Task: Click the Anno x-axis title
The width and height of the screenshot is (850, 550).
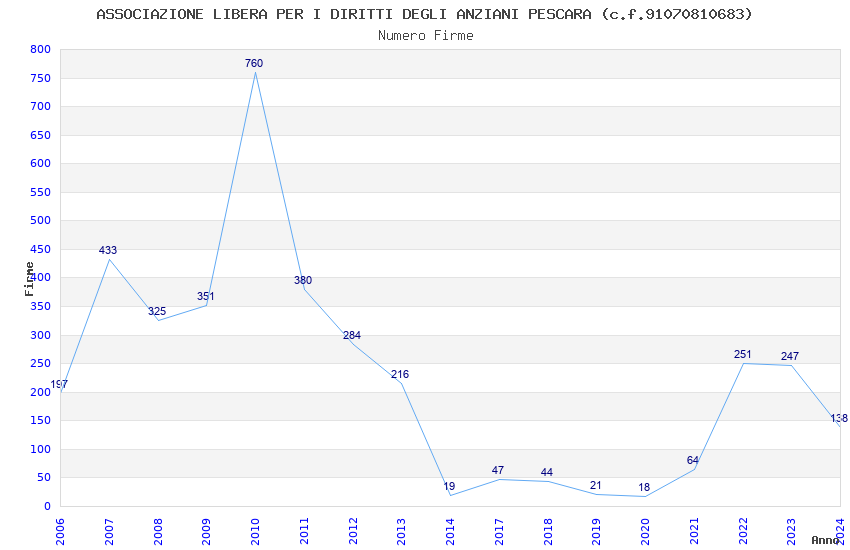Action: click(x=825, y=540)
